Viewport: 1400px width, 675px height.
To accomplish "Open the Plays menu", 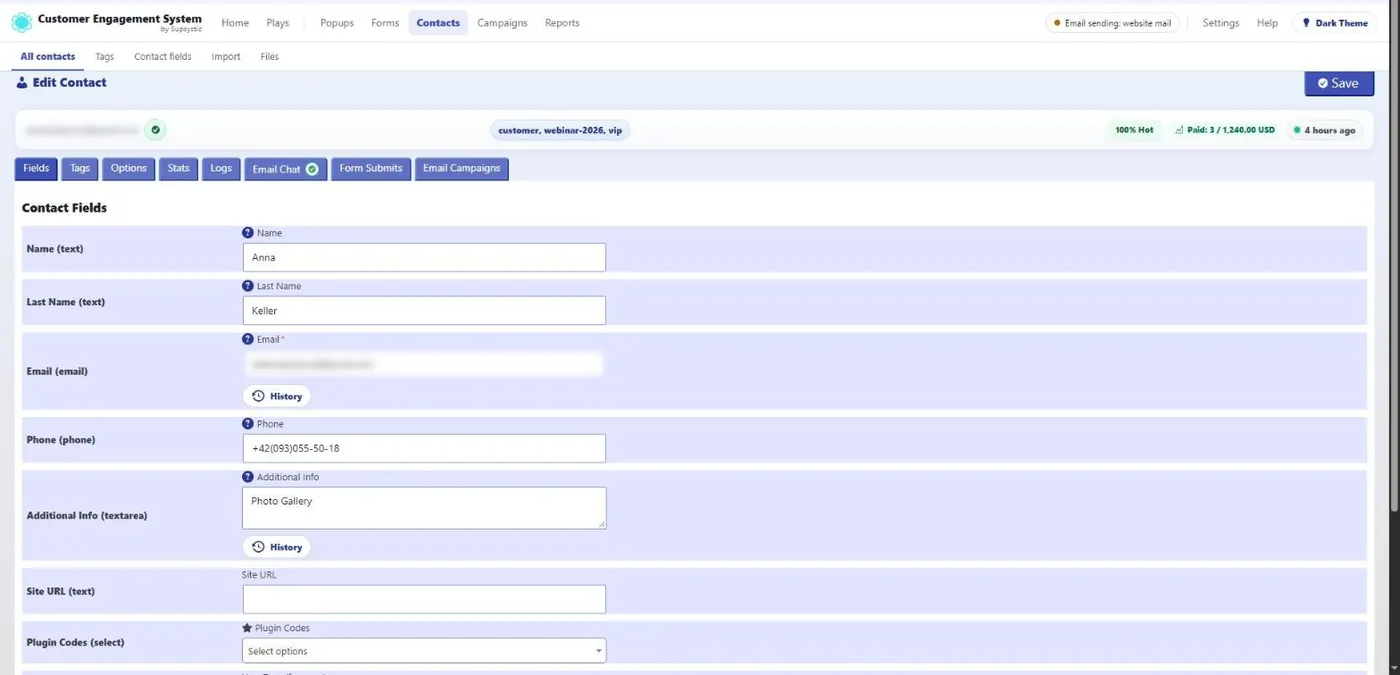I will pyautogui.click(x=278, y=23).
